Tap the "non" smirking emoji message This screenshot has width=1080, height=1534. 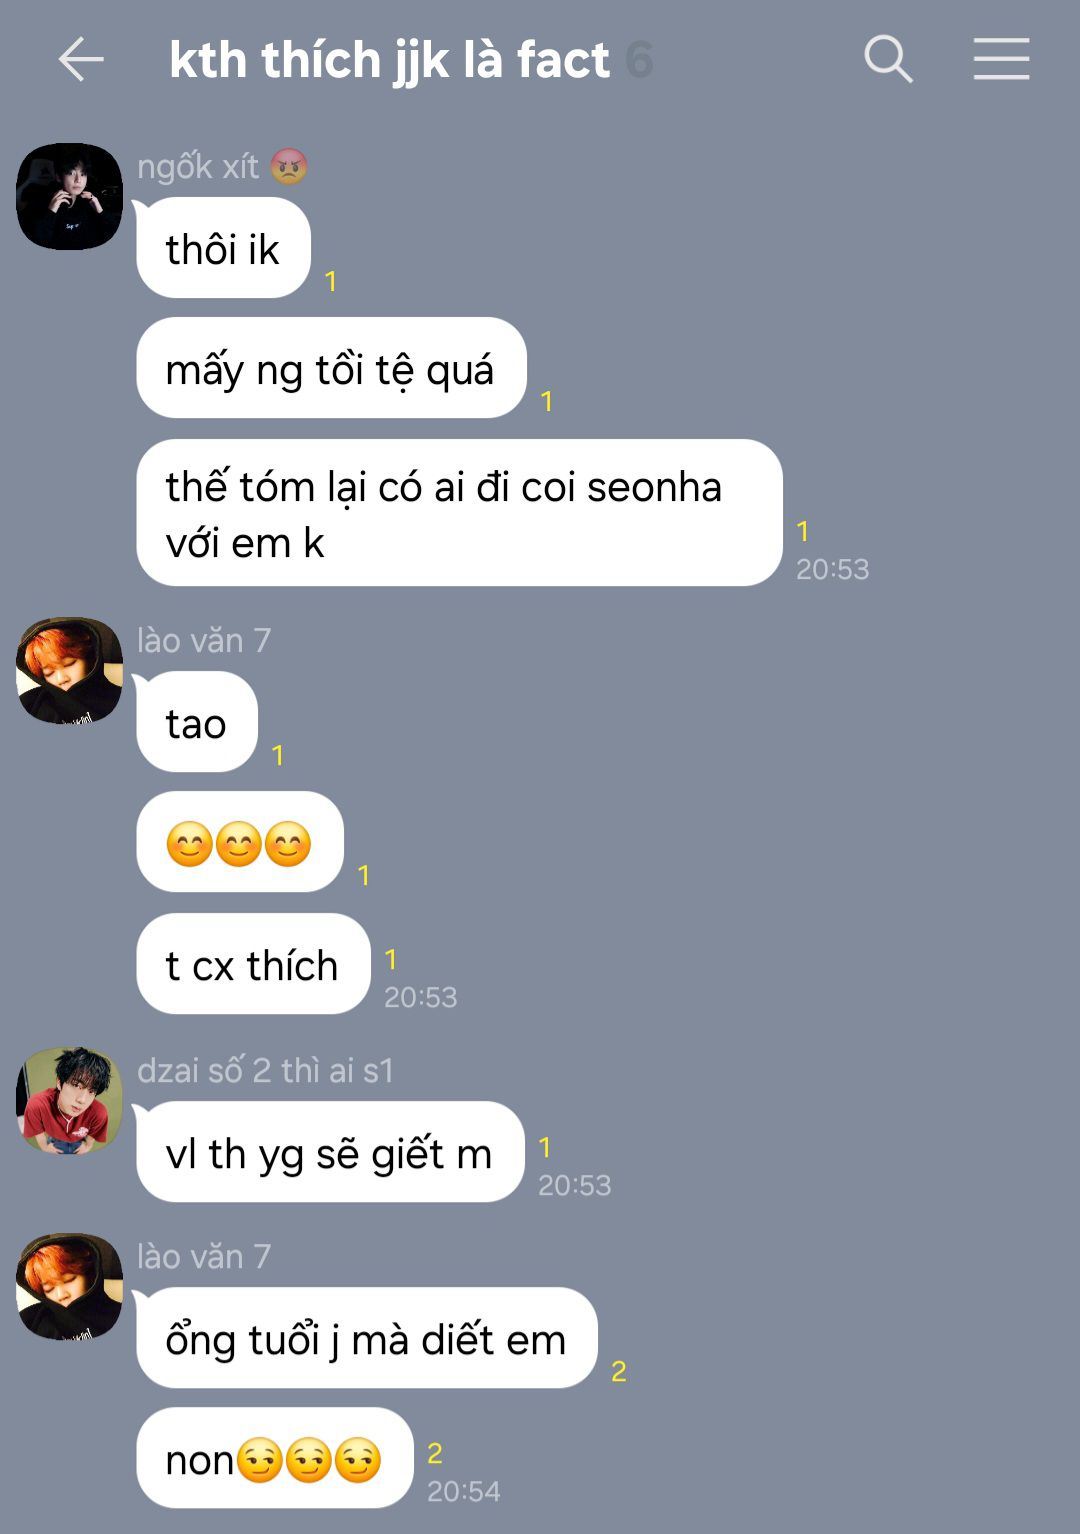[275, 1458]
